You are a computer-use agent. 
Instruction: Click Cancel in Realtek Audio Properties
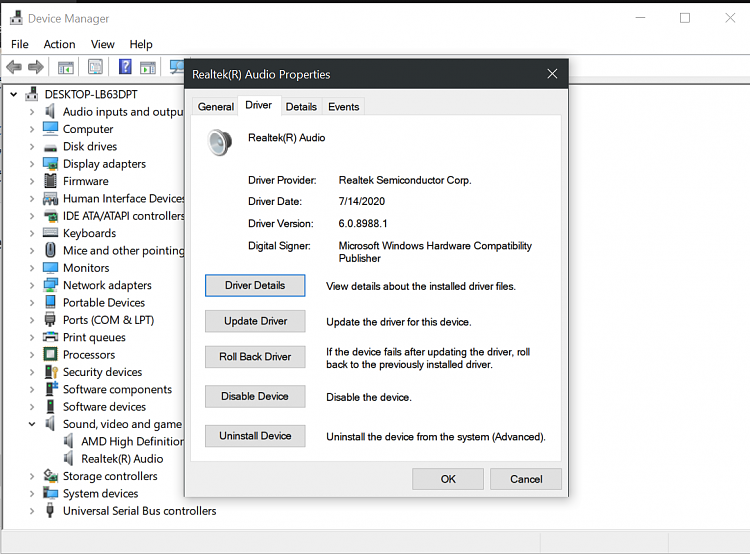coord(526,479)
